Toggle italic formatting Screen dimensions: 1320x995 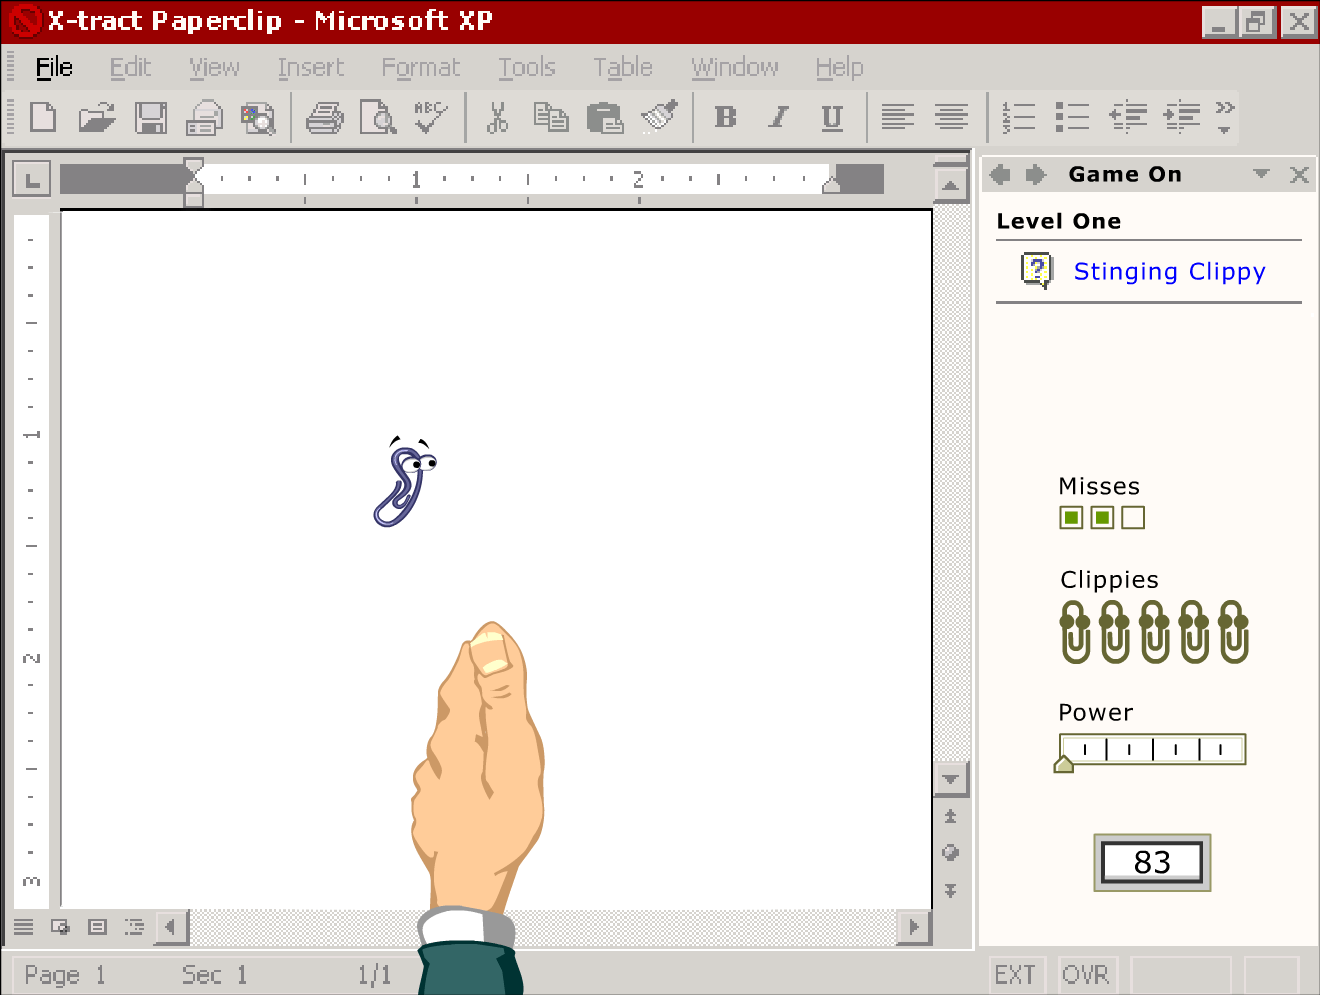[x=778, y=118]
